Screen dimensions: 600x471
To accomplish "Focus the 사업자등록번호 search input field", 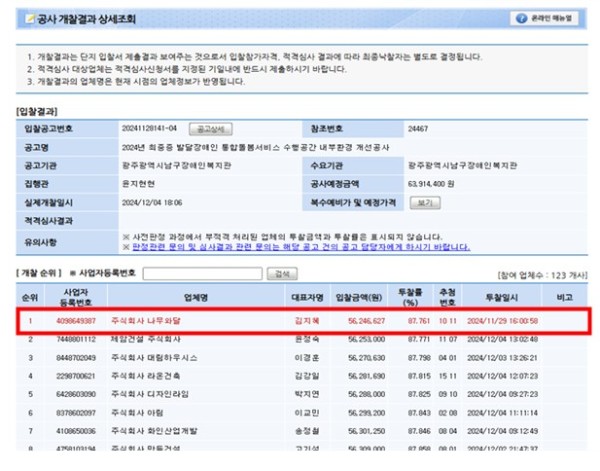I will point(202,274).
